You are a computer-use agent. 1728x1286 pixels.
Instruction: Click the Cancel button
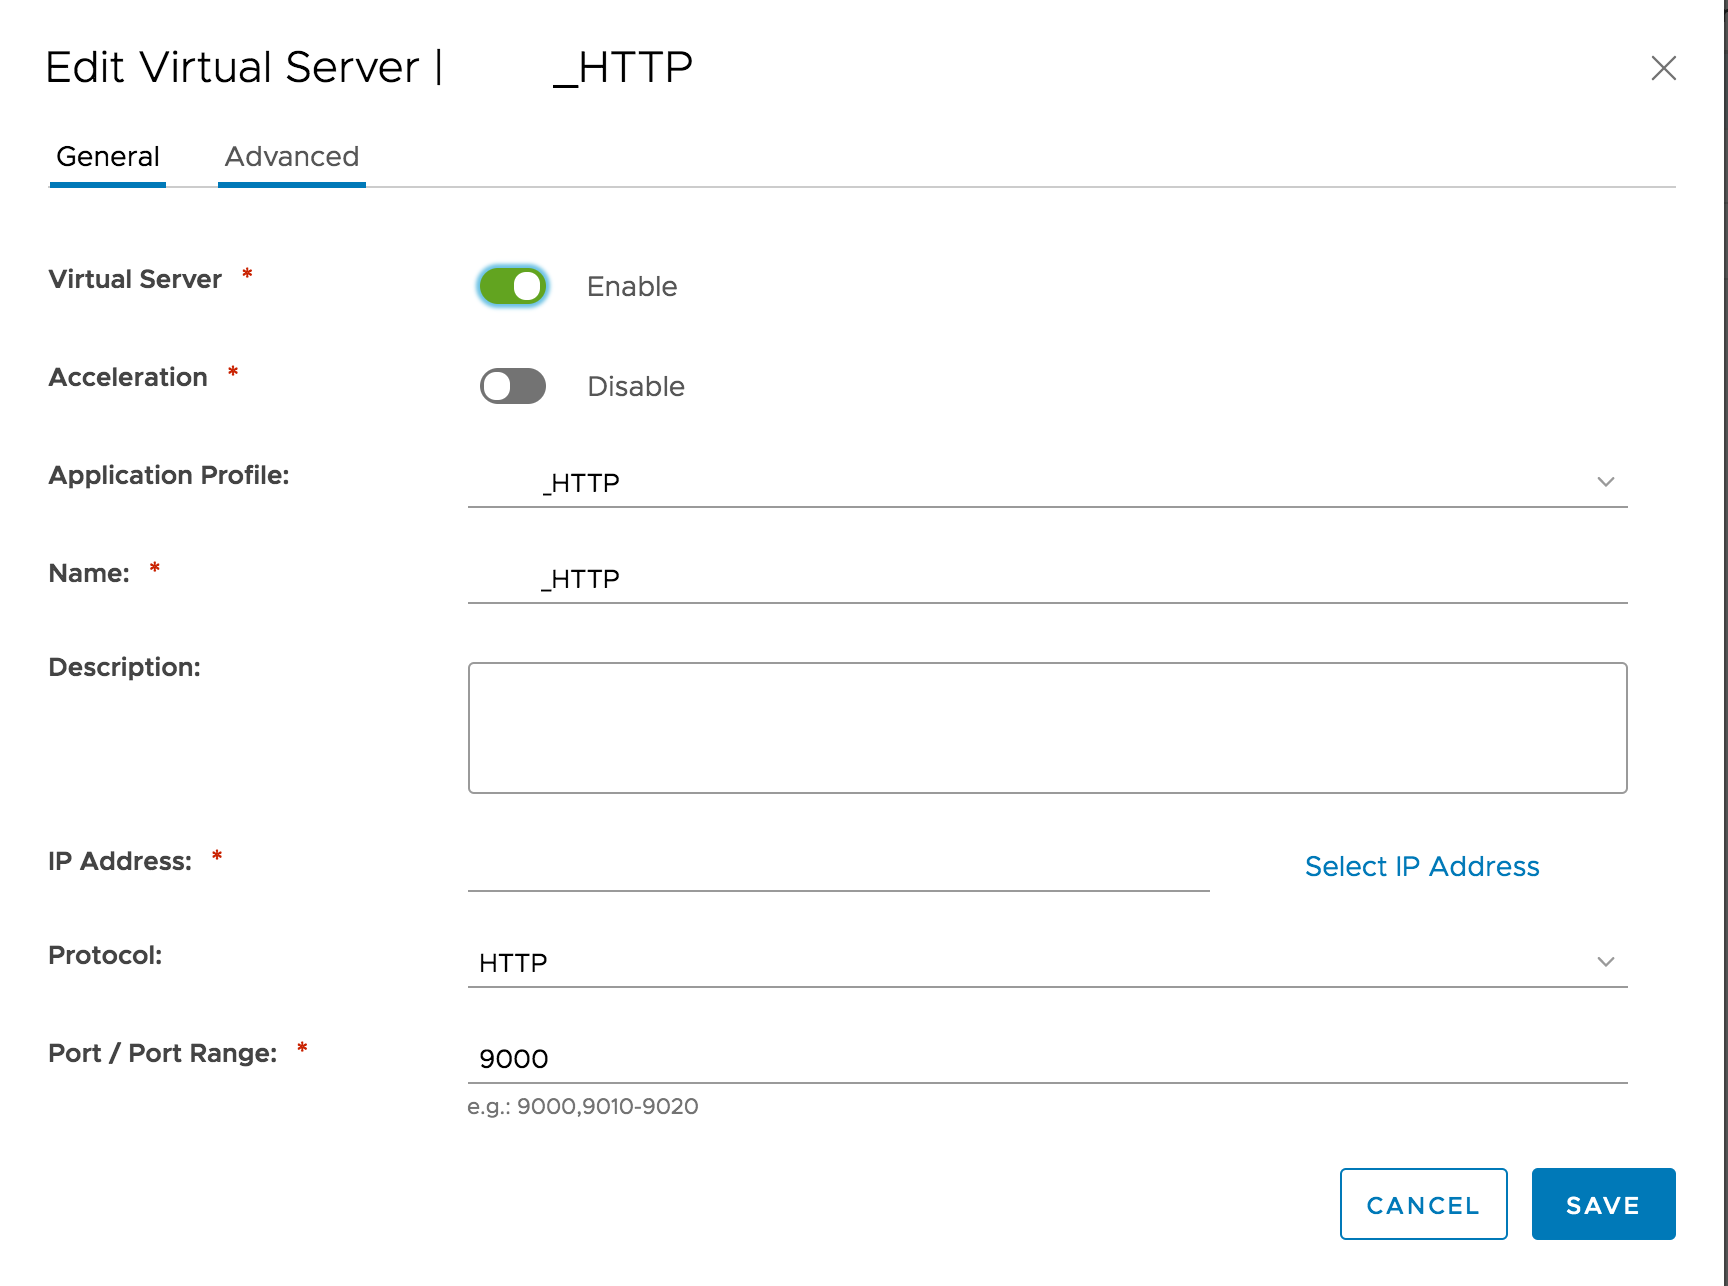click(x=1424, y=1204)
